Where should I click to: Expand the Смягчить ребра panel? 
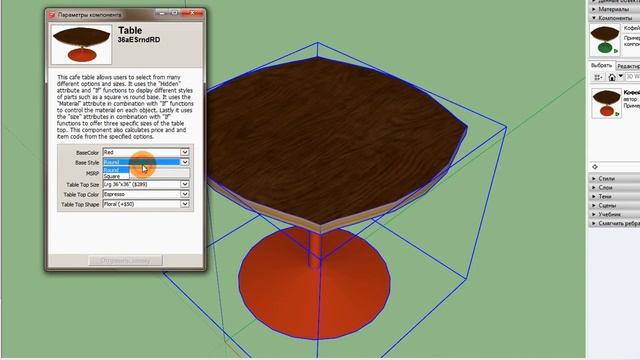[x=613, y=223]
